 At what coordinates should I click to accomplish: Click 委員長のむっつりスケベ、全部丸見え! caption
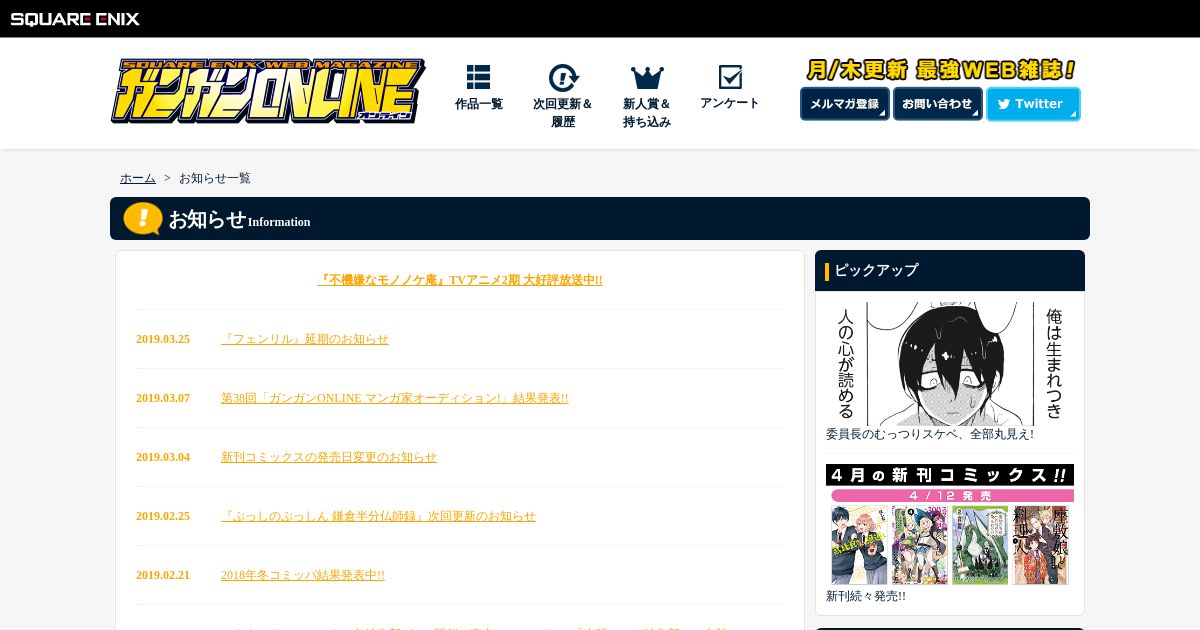[x=930, y=434]
